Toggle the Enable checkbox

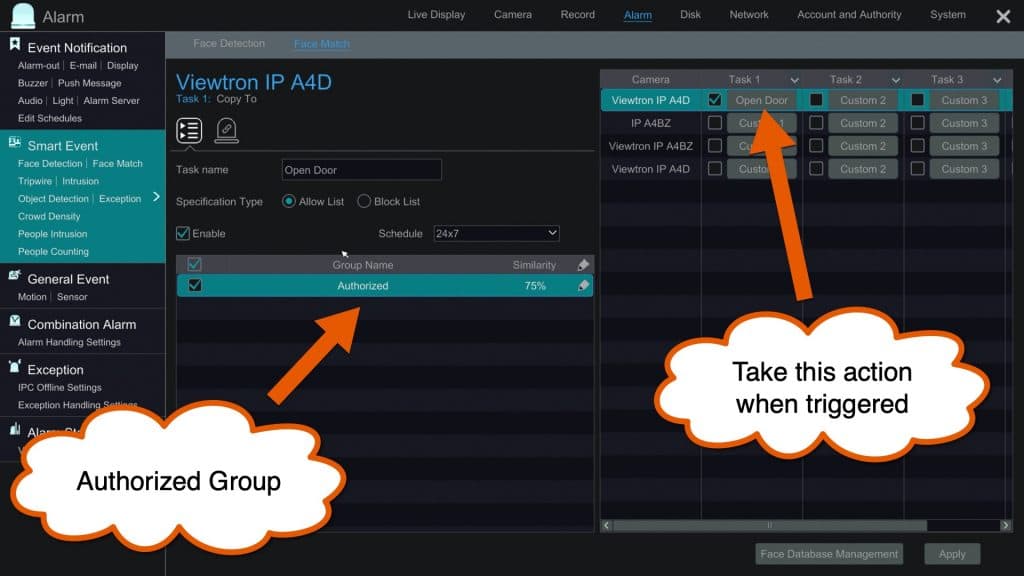[183, 233]
